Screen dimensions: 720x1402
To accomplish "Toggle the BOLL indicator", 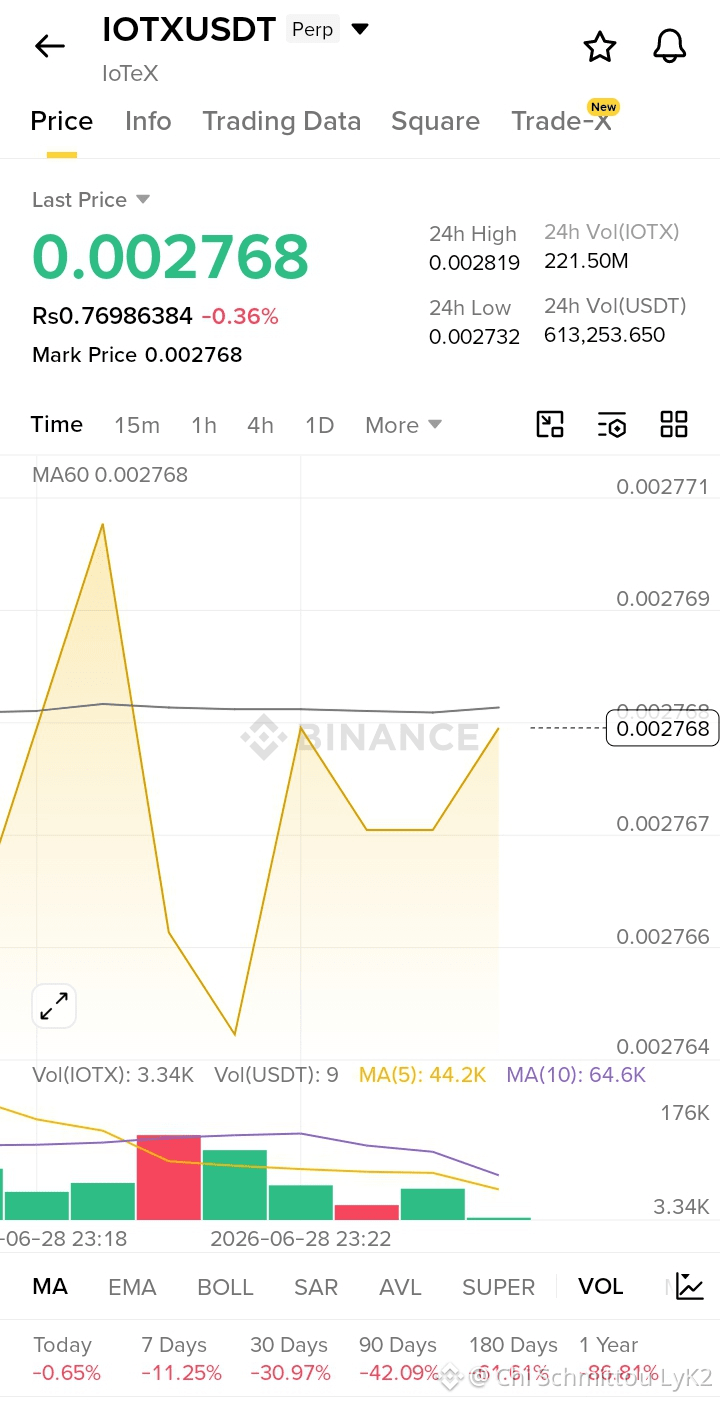I will (x=225, y=1287).
